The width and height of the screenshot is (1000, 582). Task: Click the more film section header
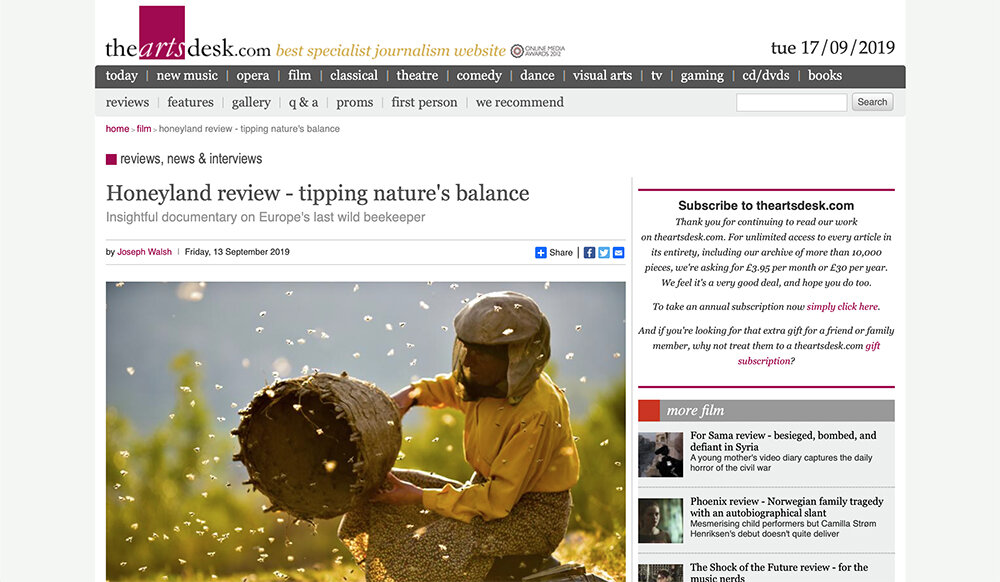click(766, 411)
